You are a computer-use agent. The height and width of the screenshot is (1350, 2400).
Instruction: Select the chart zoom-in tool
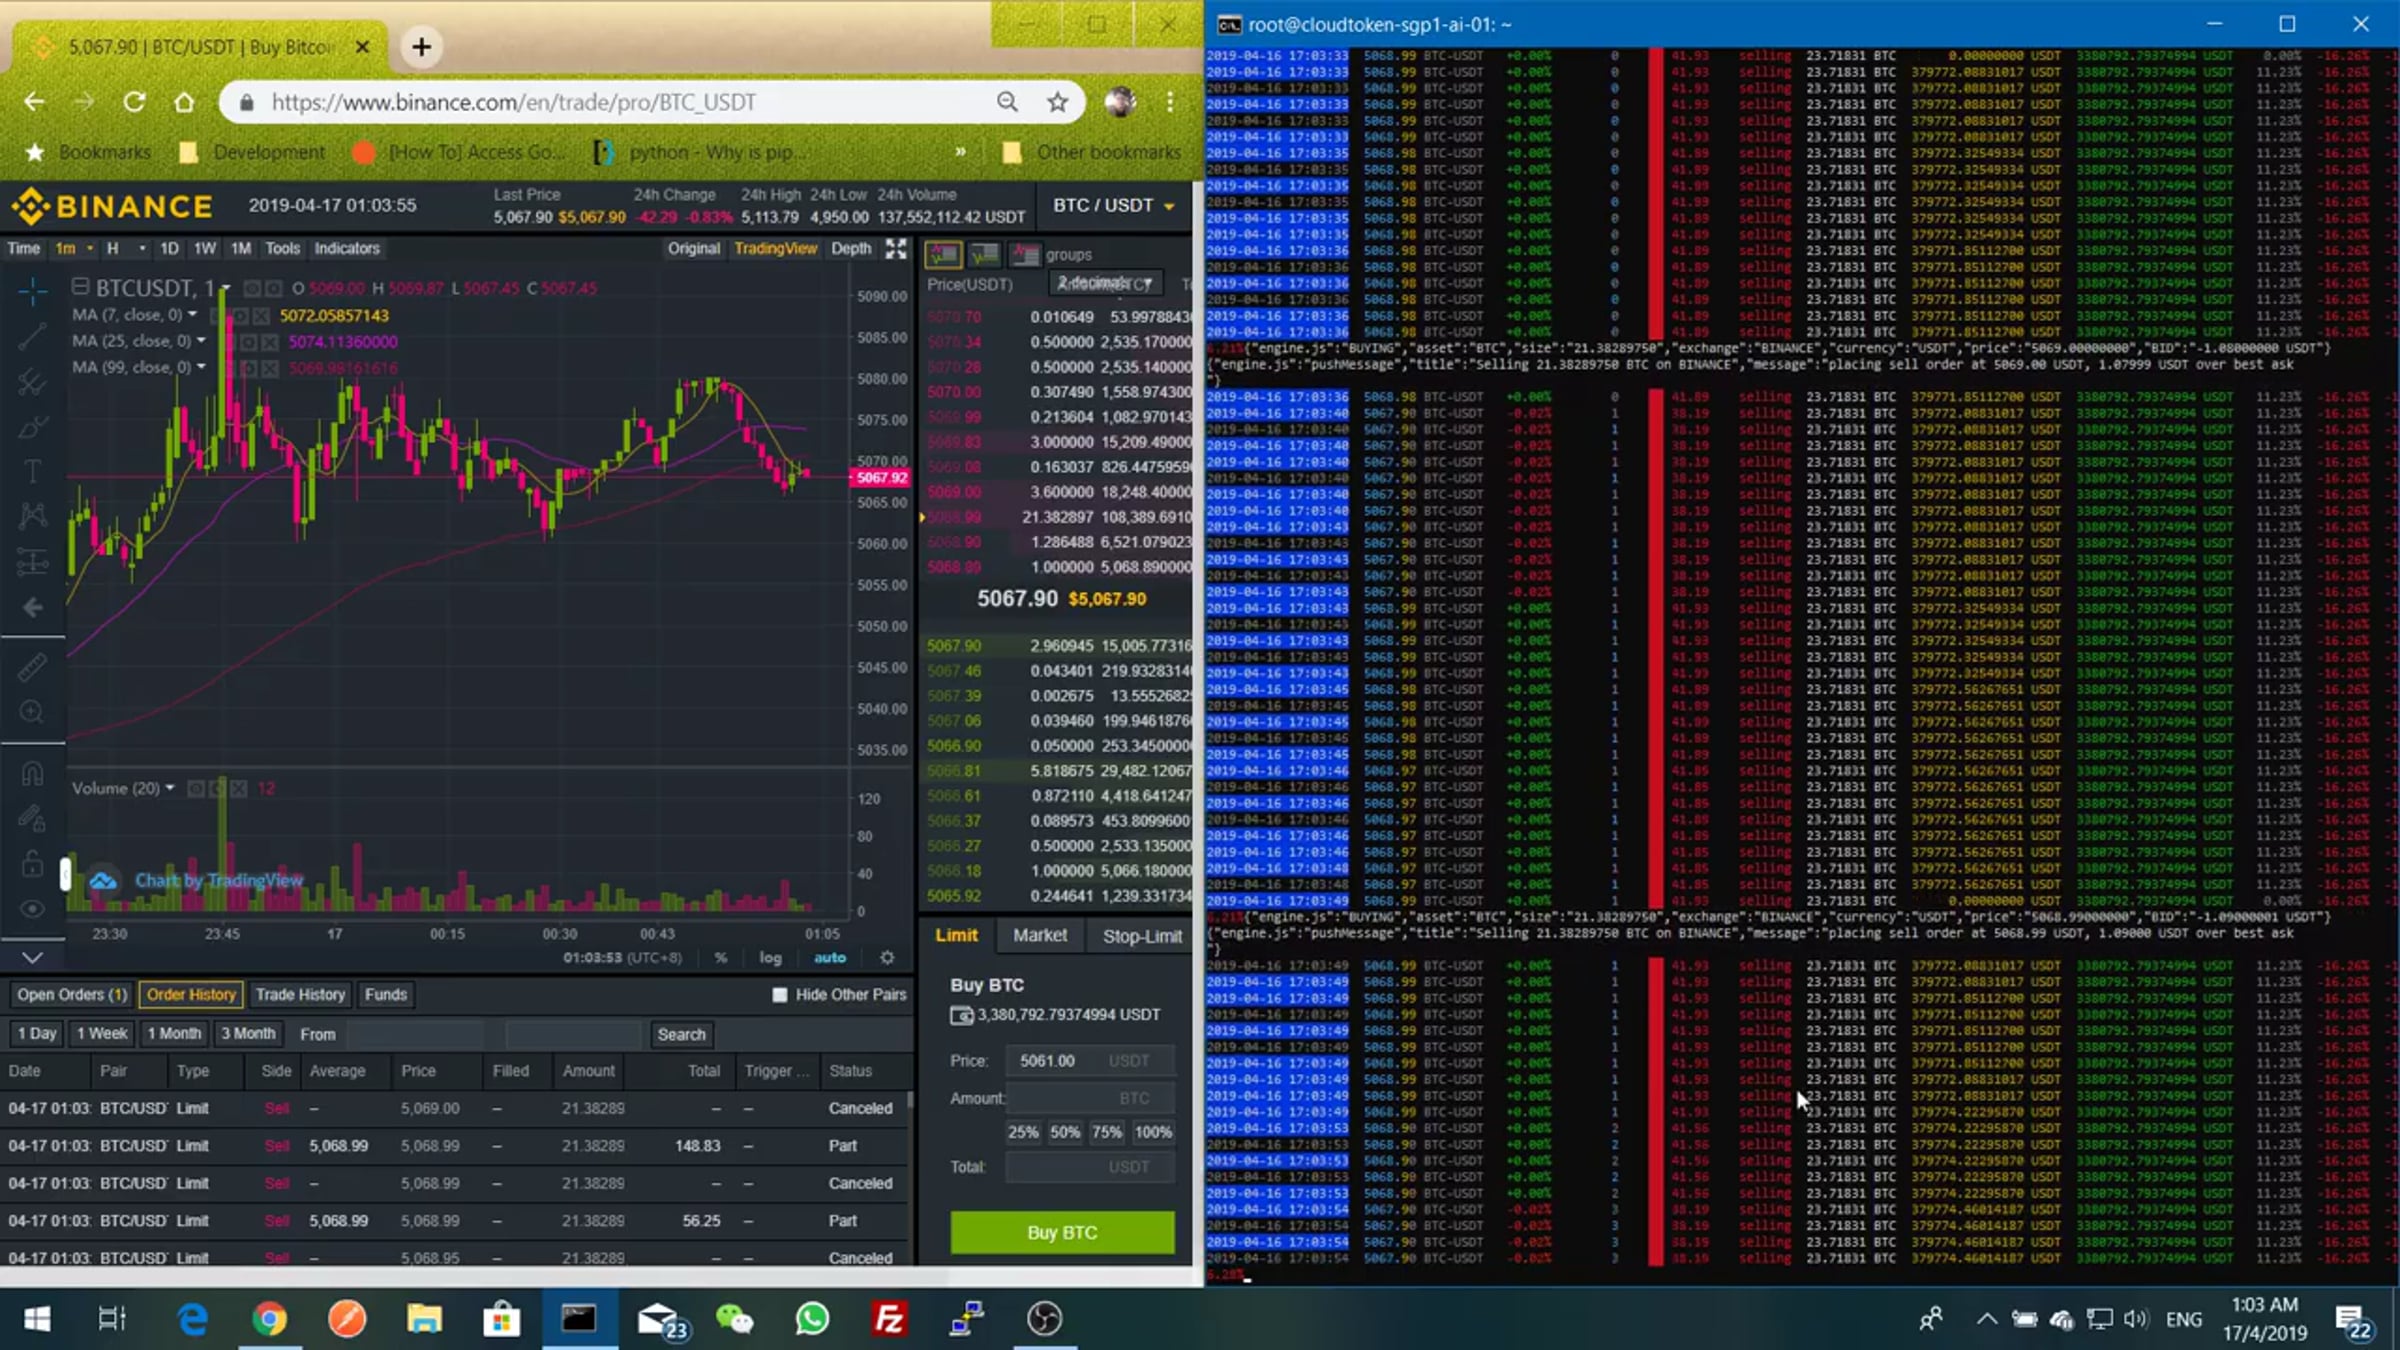[32, 712]
